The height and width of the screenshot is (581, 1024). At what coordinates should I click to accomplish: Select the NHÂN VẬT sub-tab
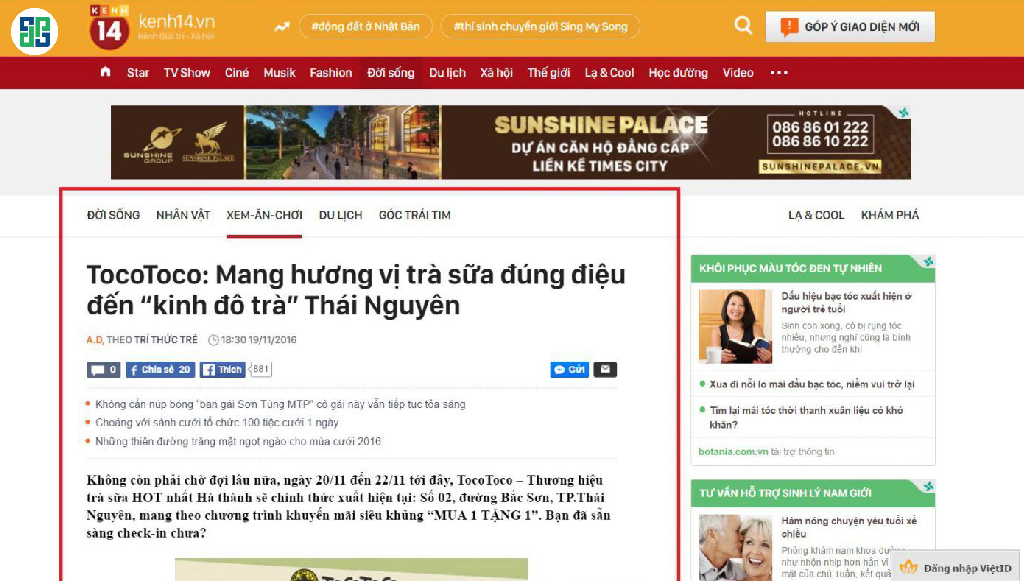183,215
